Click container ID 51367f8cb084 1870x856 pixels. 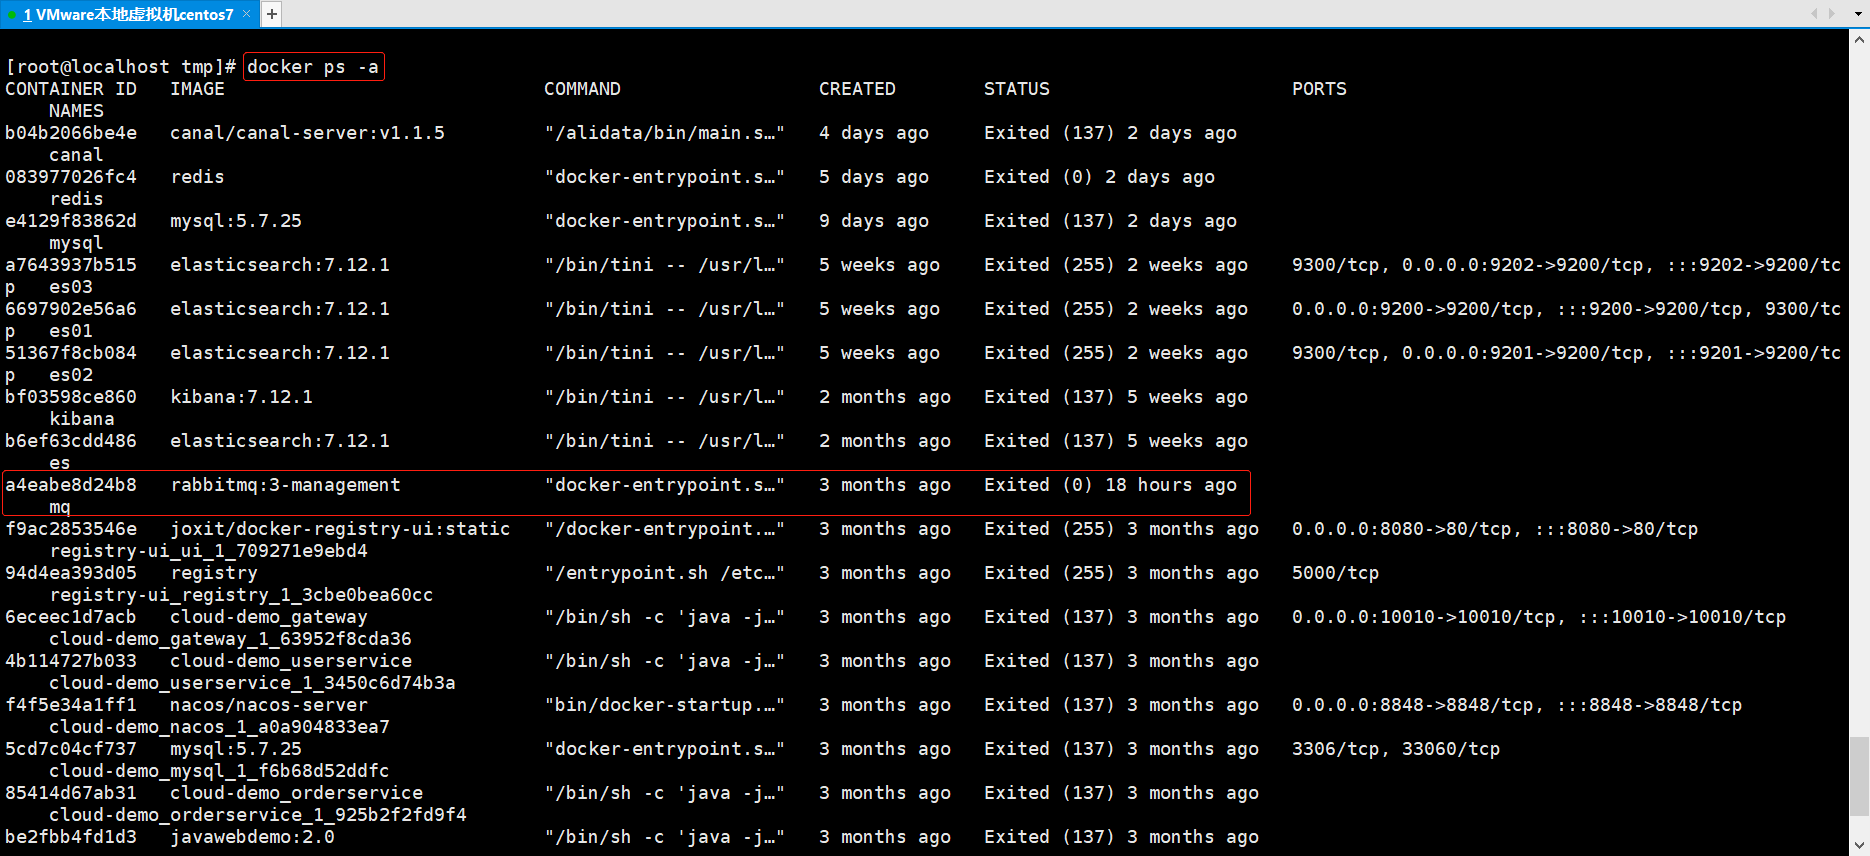(71, 353)
